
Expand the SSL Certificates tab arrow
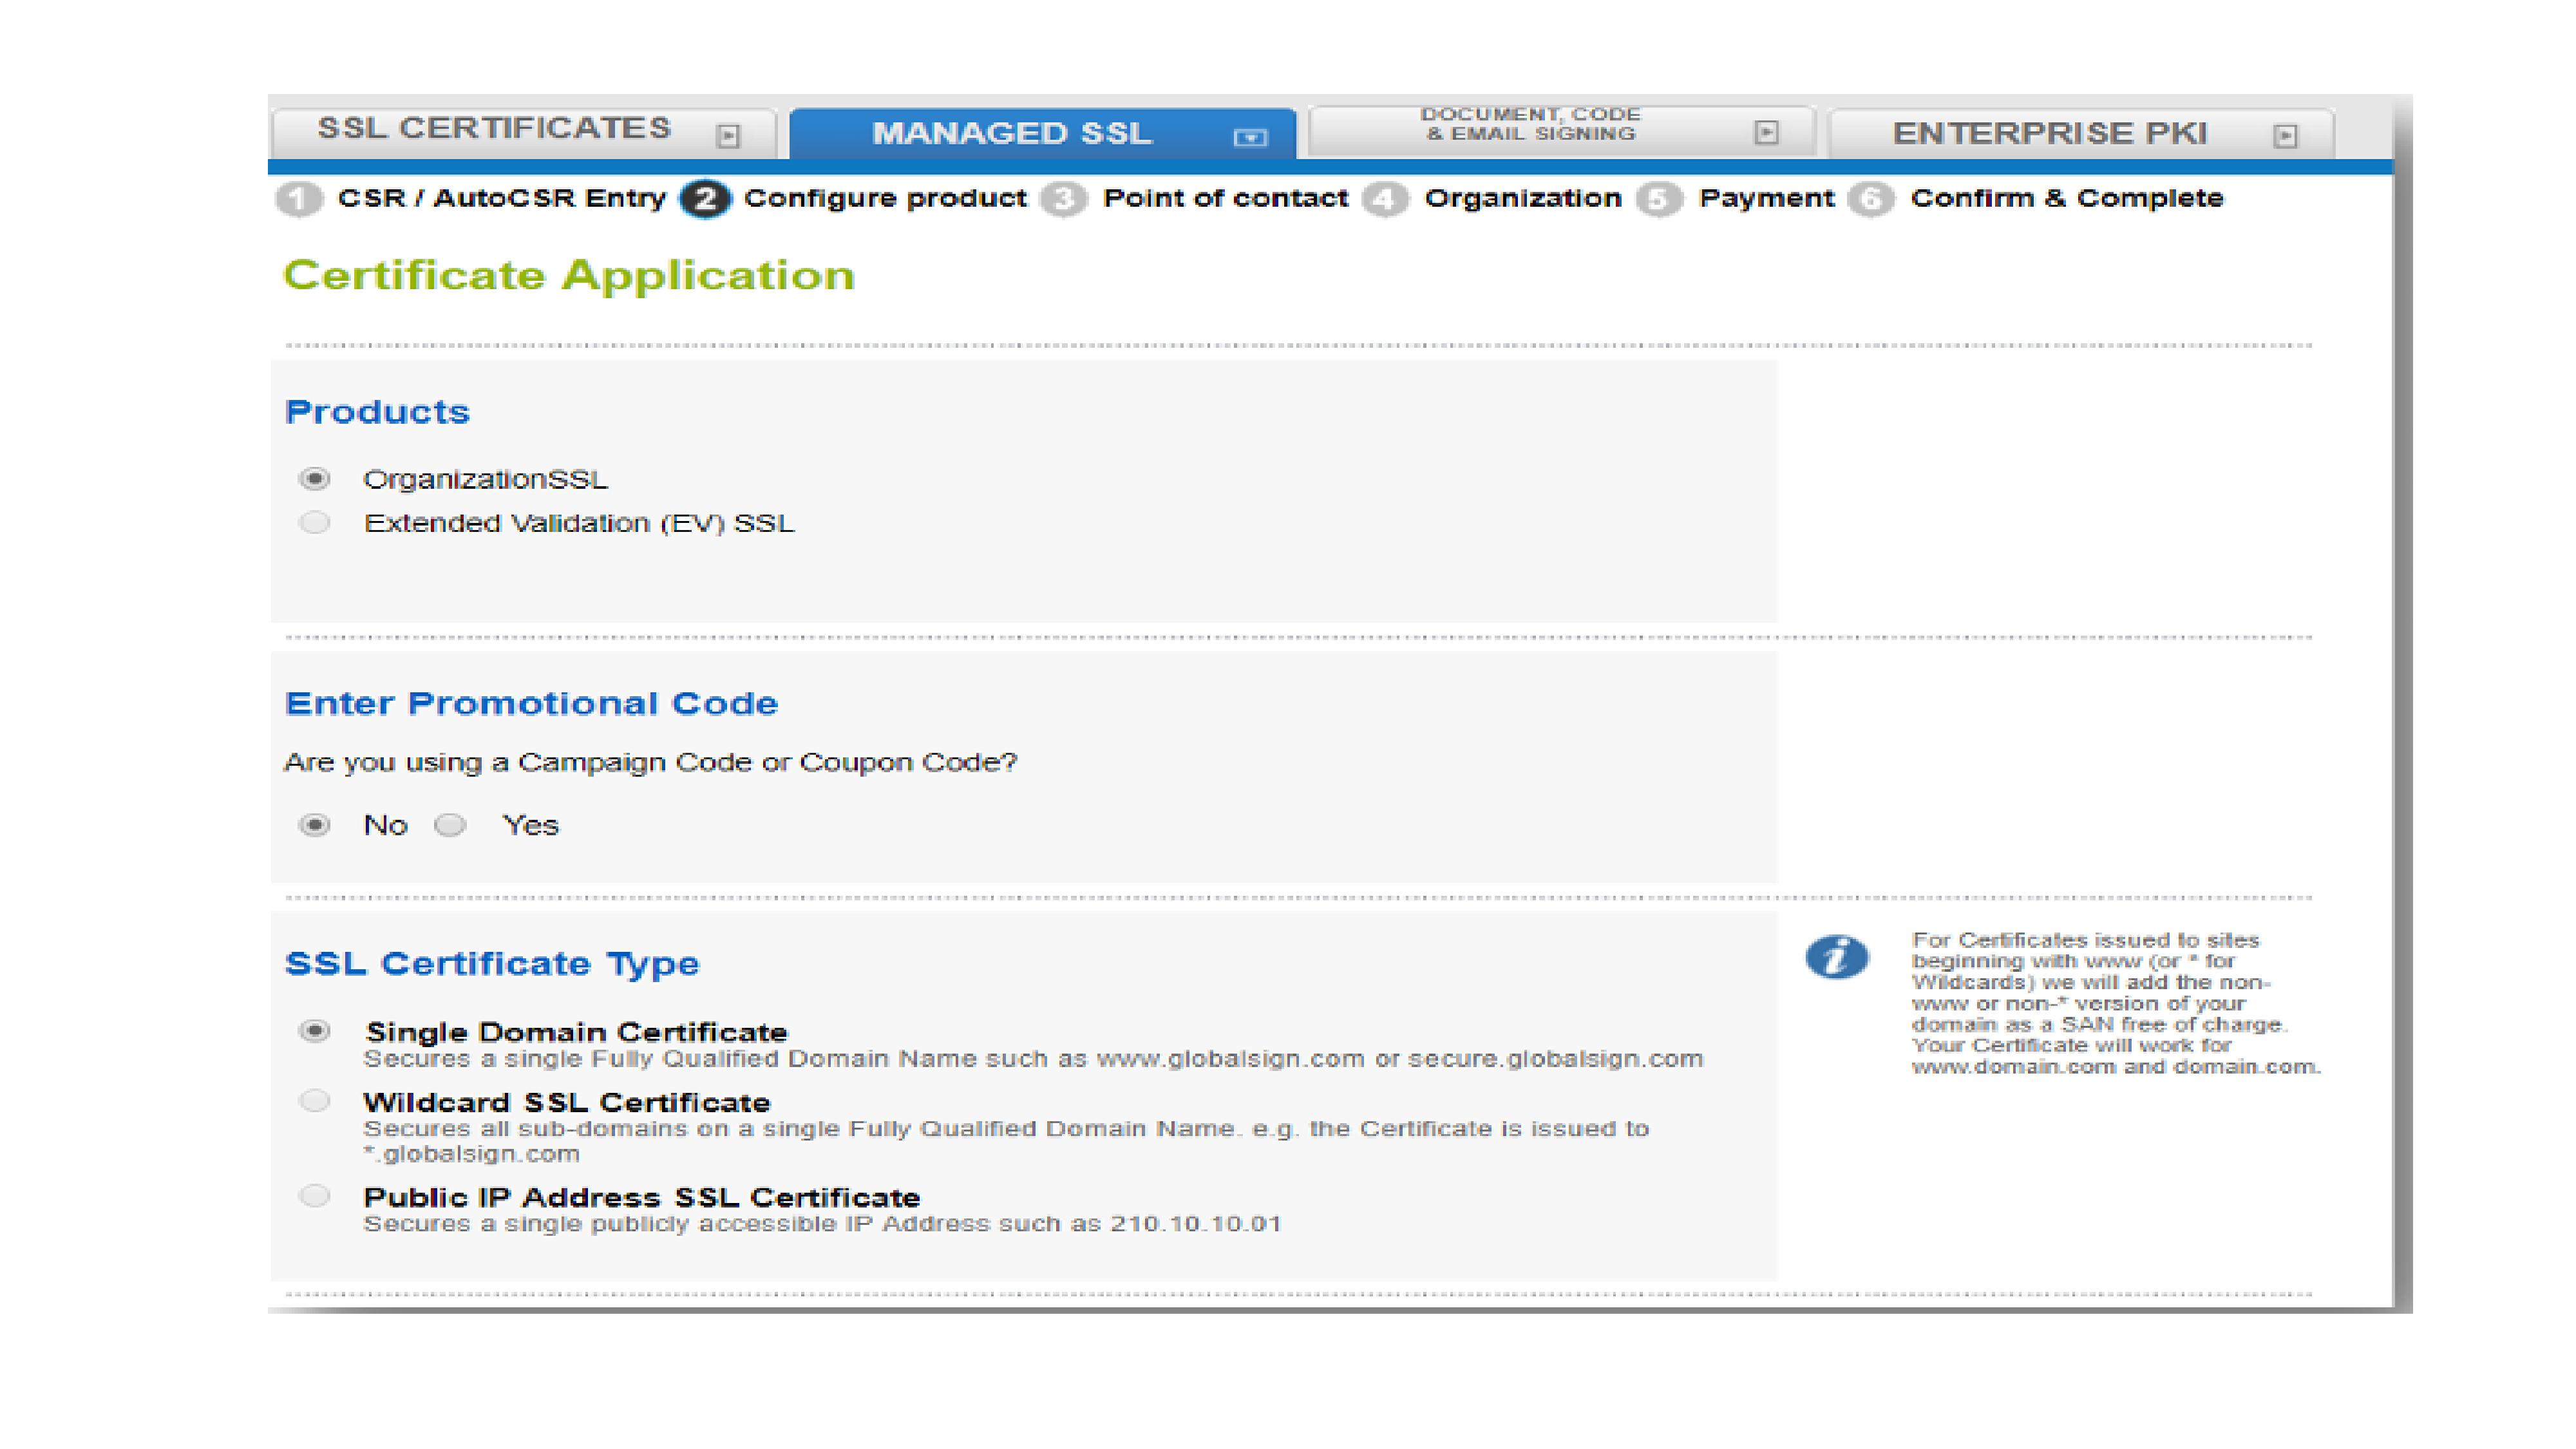[729, 136]
